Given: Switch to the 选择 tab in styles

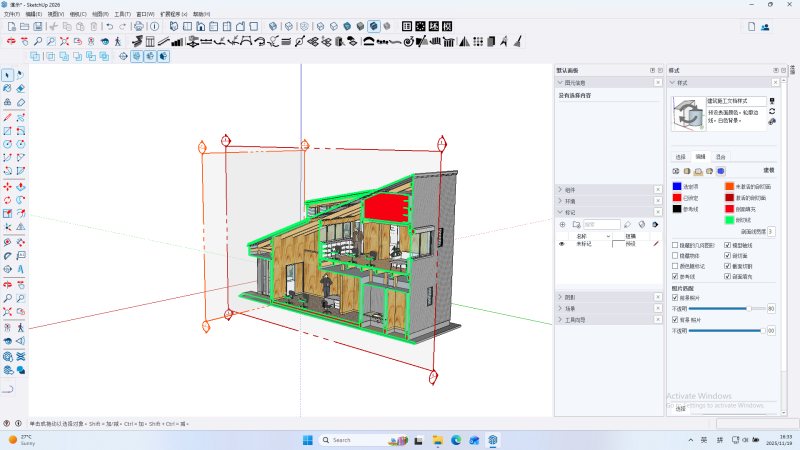Looking at the screenshot, I should click(x=680, y=157).
